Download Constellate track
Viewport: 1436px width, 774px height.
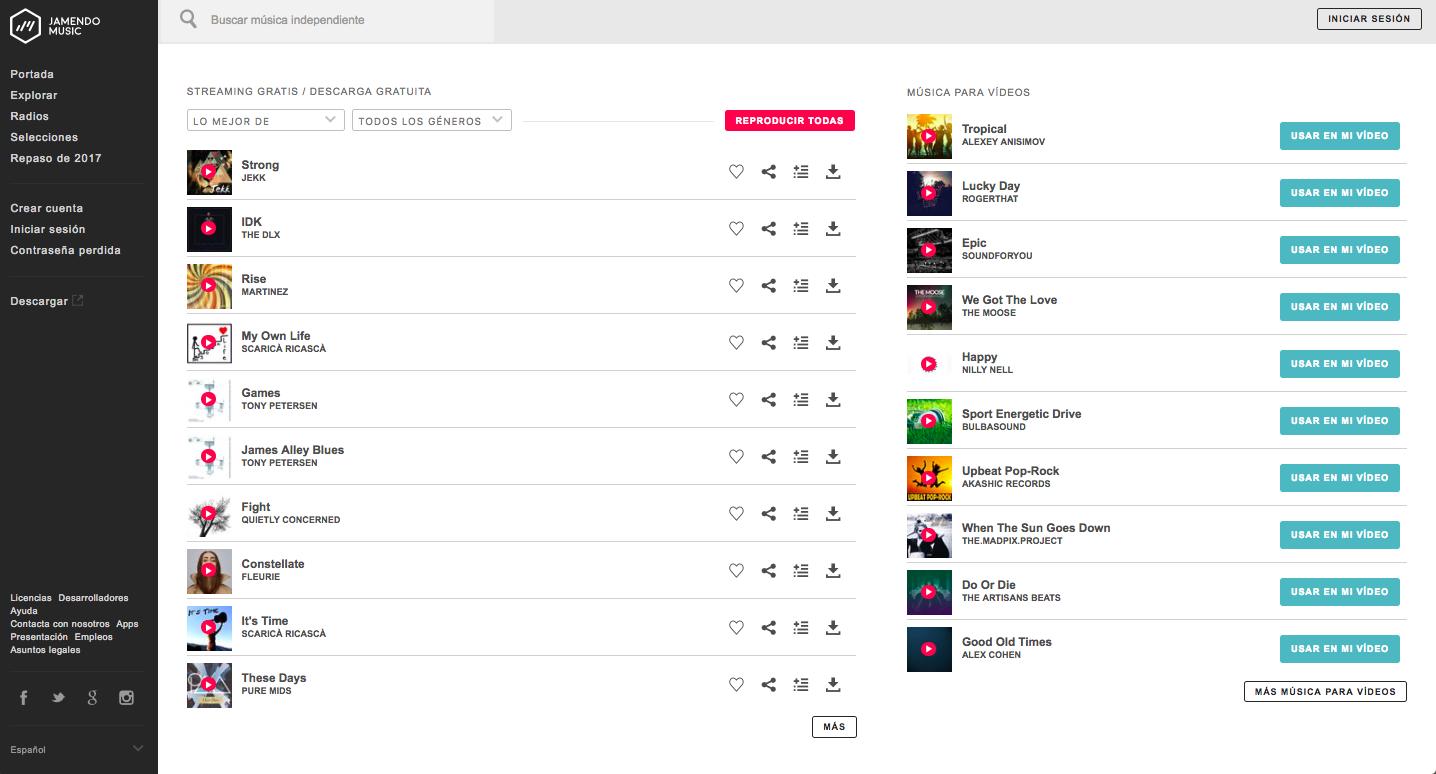pos(832,571)
